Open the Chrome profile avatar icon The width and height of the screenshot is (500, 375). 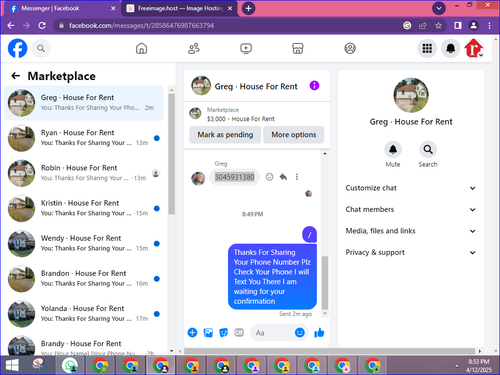(473, 25)
